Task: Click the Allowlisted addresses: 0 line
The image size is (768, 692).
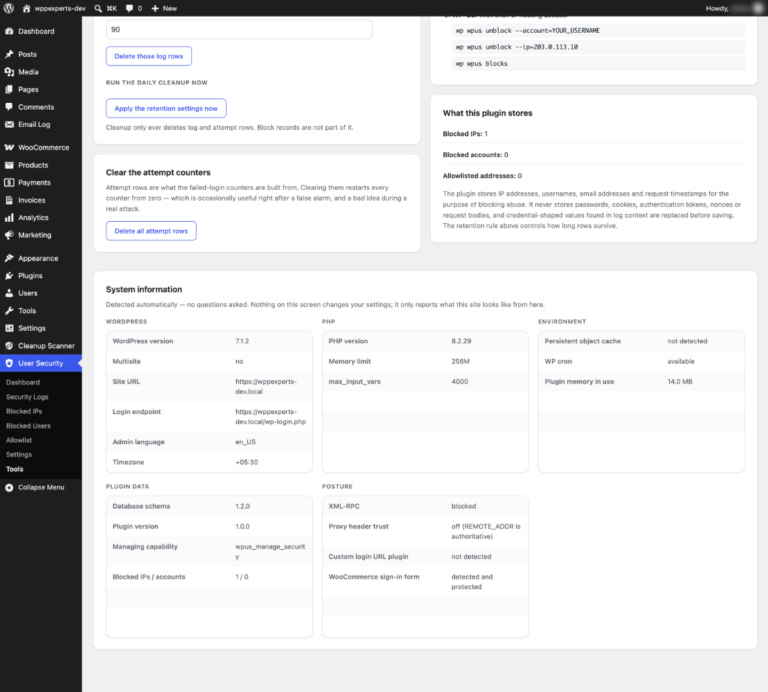Action: pos(482,176)
